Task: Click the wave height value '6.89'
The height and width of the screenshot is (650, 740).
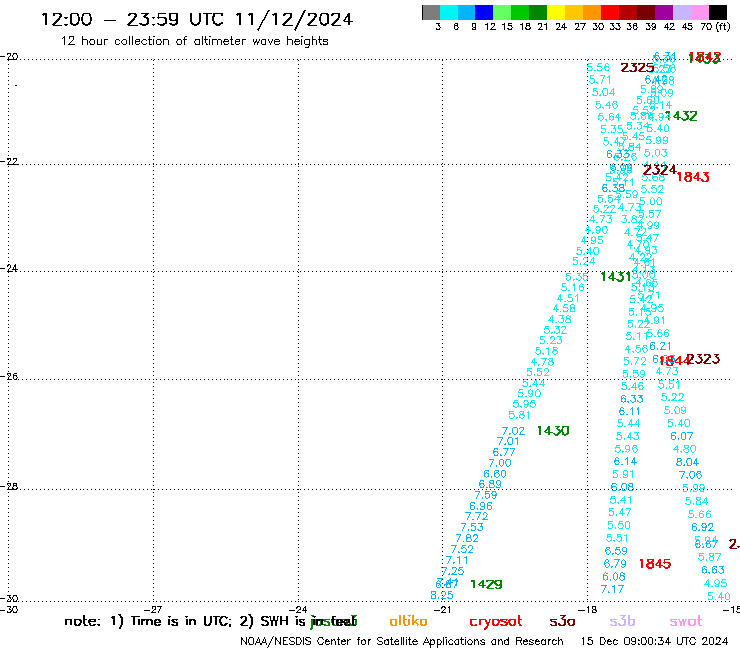Action: coord(490,484)
